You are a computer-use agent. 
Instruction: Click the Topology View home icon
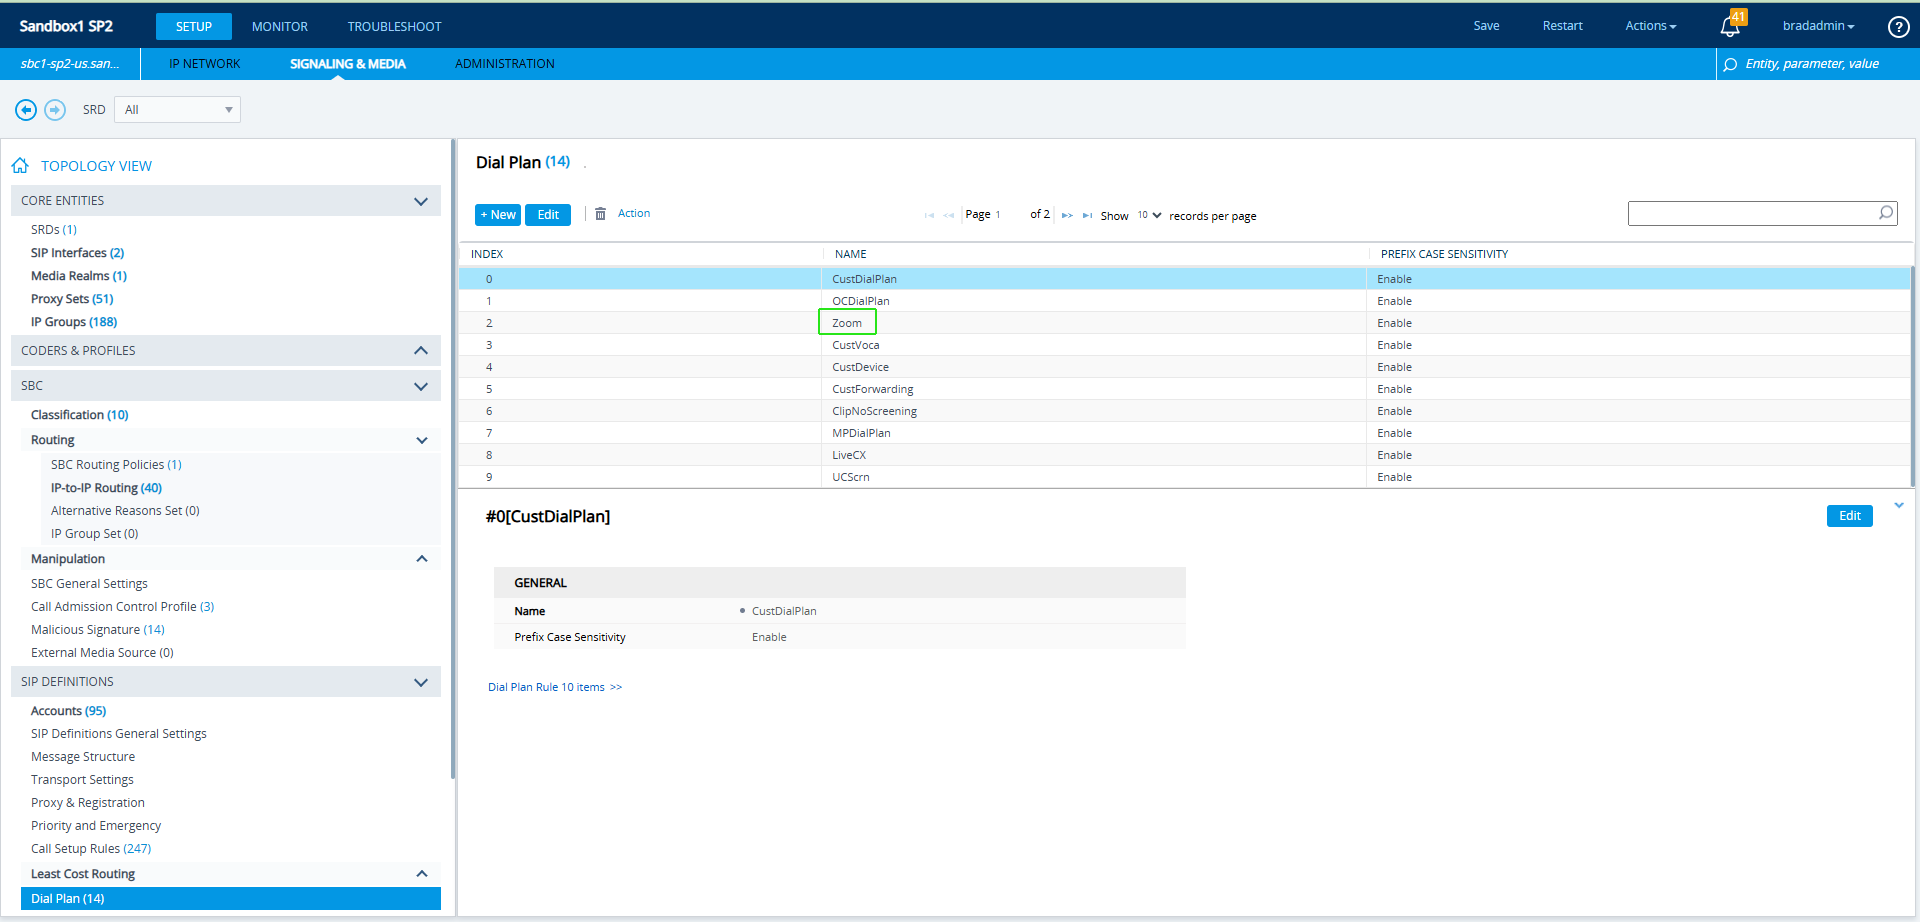[20, 165]
